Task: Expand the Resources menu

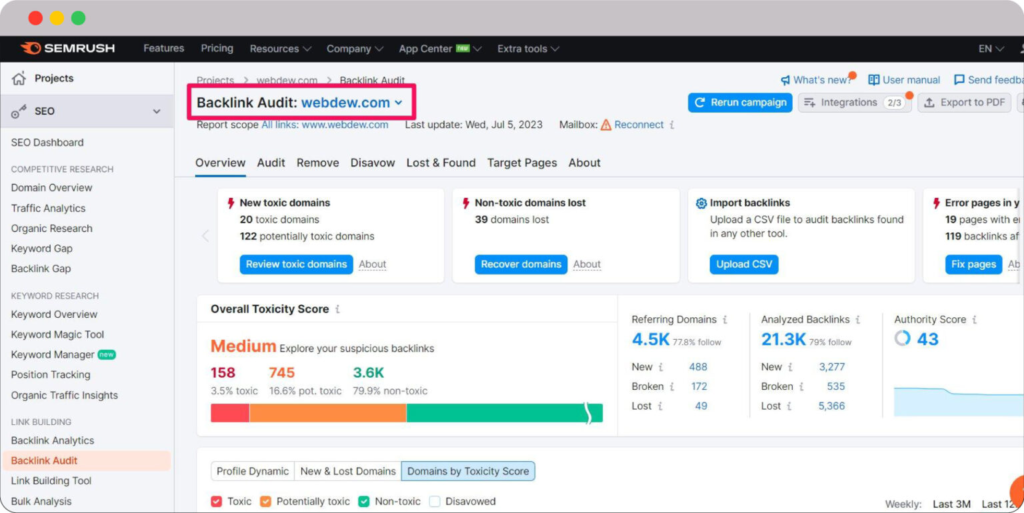Action: pos(280,49)
